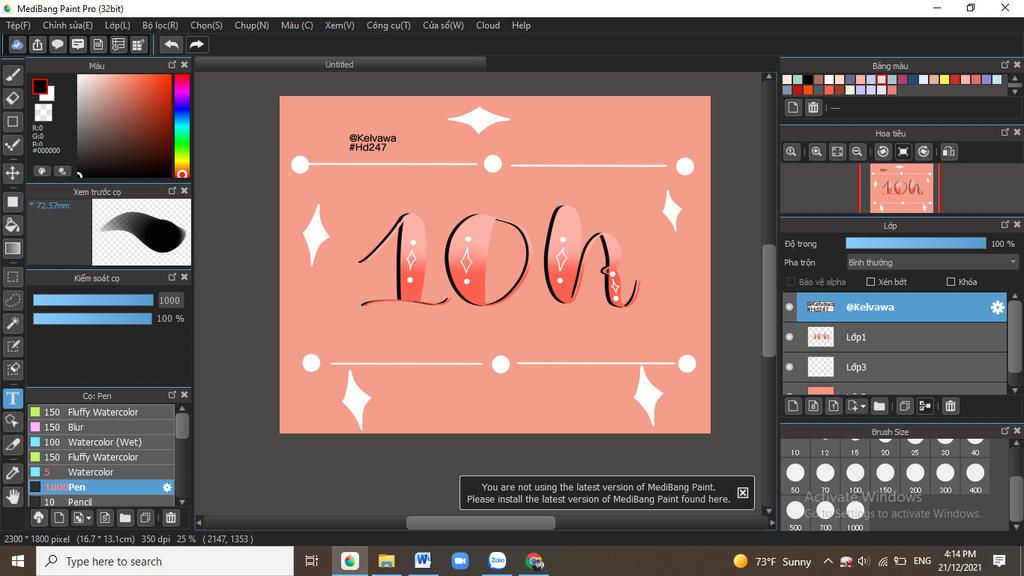The image size is (1024, 576).
Task: Open Zalo from the taskbar
Action: [x=497, y=561]
